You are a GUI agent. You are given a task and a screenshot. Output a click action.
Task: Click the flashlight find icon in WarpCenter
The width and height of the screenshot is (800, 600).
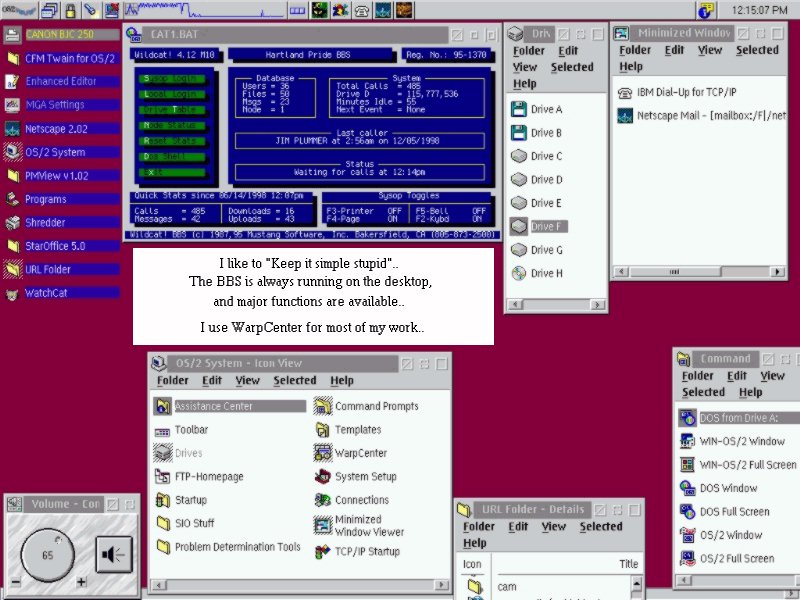pos(91,10)
